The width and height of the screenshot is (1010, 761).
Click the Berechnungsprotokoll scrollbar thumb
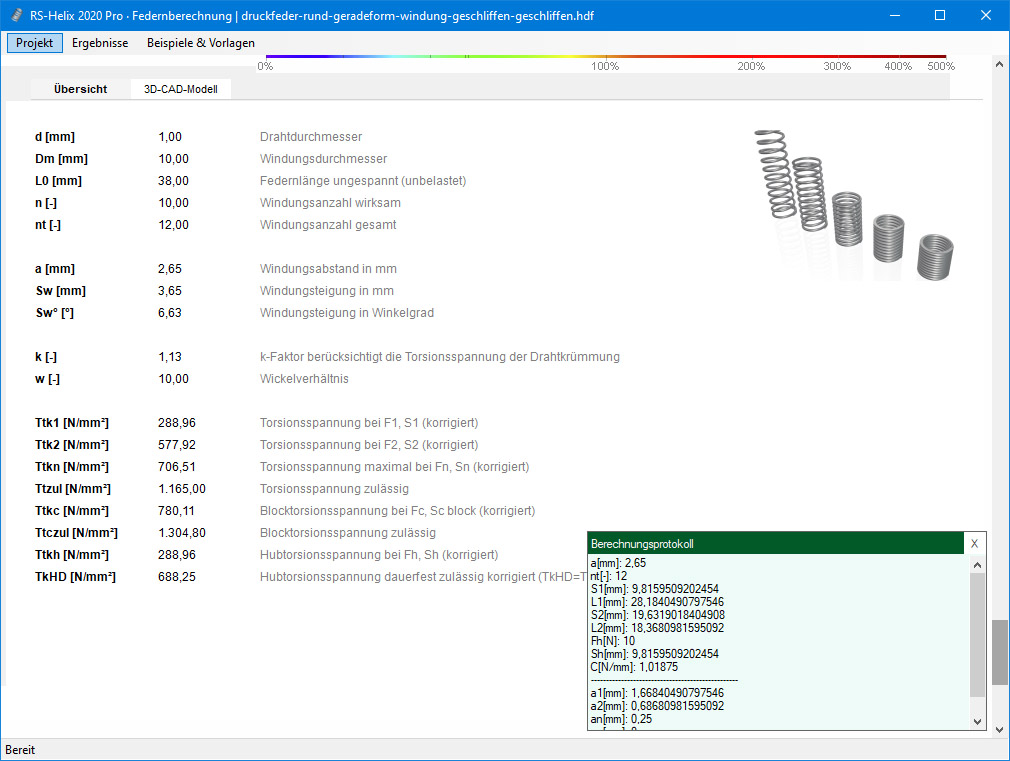click(977, 635)
